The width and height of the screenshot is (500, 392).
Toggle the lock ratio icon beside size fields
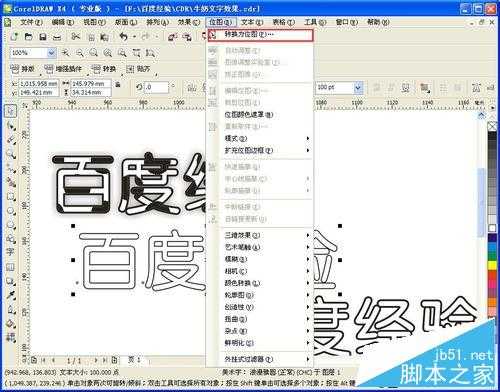point(118,85)
